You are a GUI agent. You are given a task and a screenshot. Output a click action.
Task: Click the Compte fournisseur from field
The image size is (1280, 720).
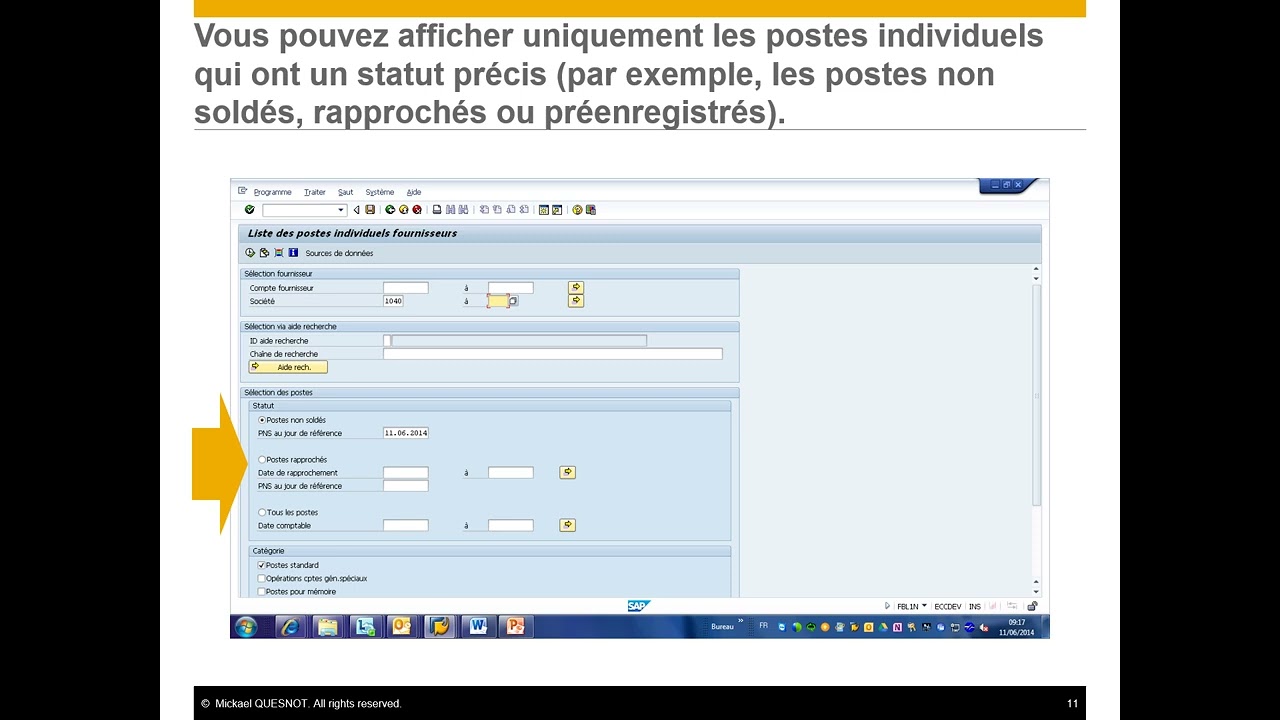pos(405,288)
